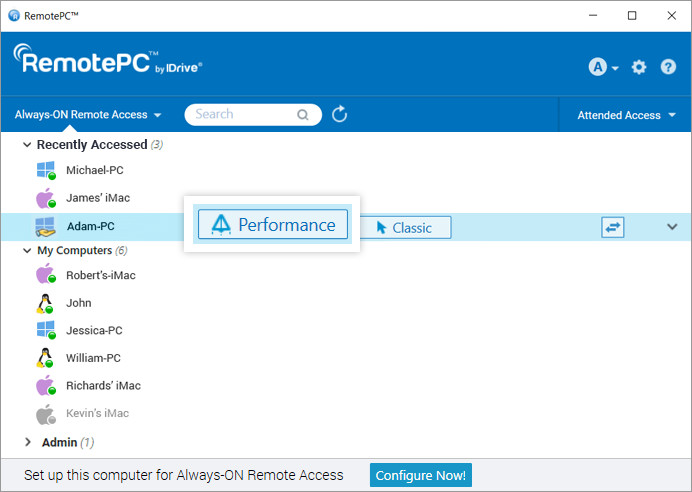The height and width of the screenshot is (492, 692).
Task: Close the RemotePC window
Action: pos(672,16)
